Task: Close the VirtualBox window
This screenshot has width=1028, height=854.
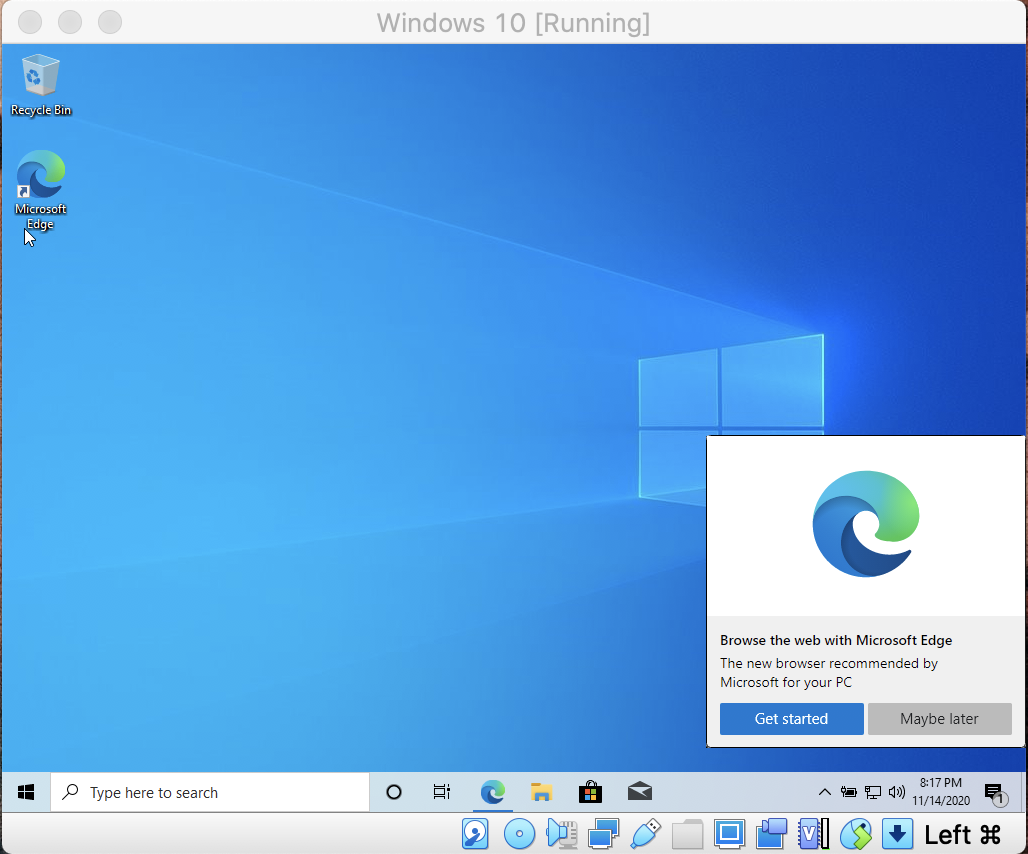Action: click(30, 22)
